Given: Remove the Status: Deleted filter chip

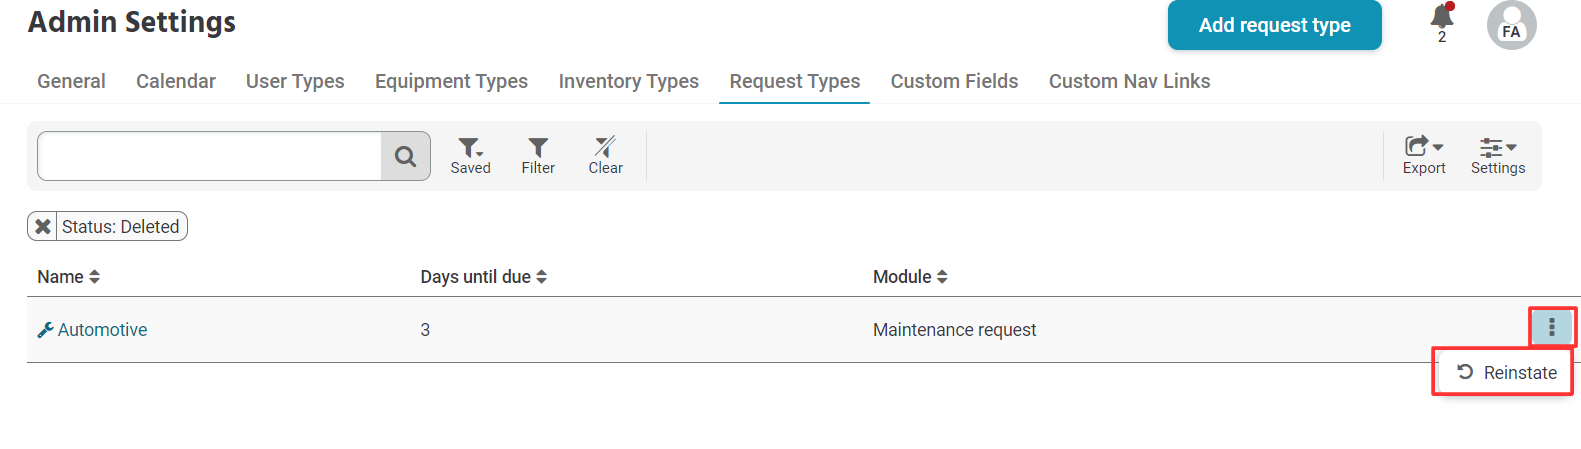Looking at the screenshot, I should tap(43, 227).
